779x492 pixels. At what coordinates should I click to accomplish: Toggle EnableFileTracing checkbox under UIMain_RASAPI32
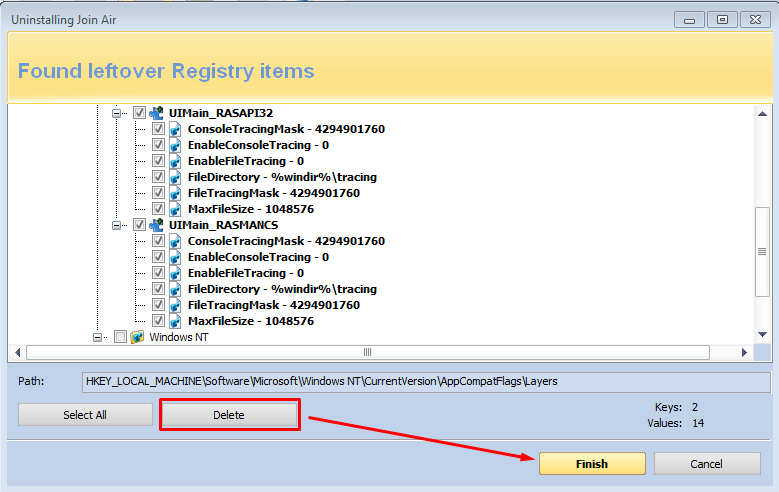(158, 161)
